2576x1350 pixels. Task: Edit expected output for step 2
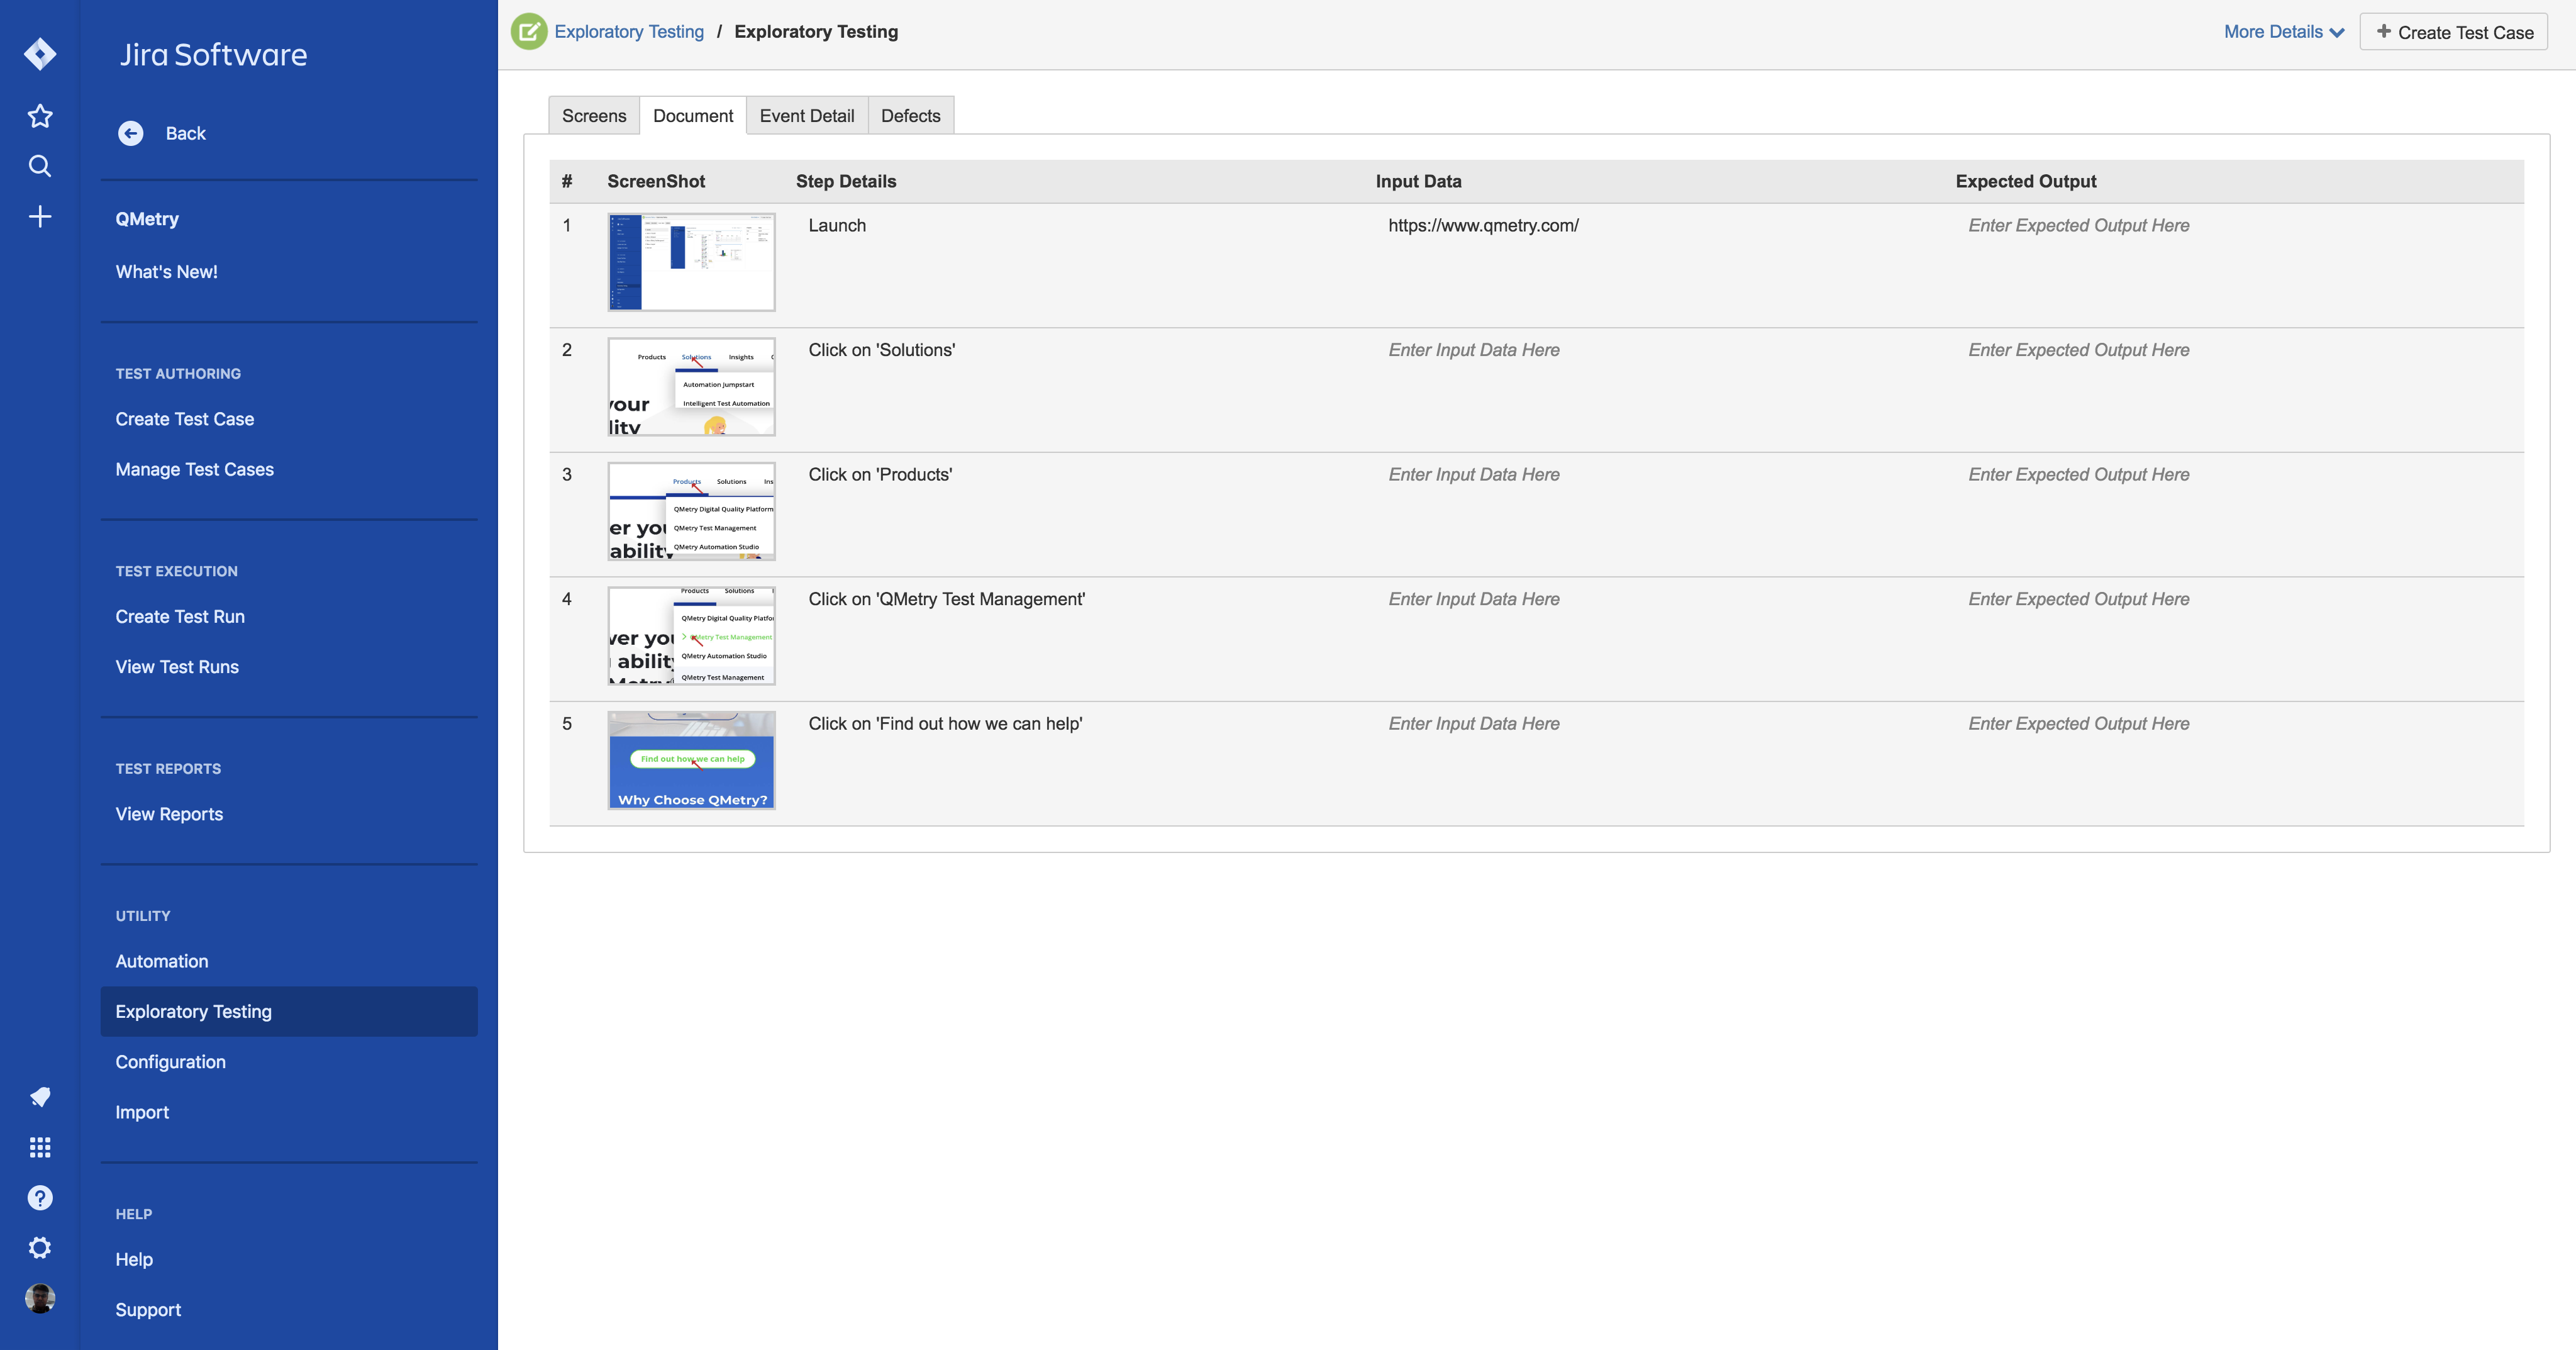(2078, 350)
